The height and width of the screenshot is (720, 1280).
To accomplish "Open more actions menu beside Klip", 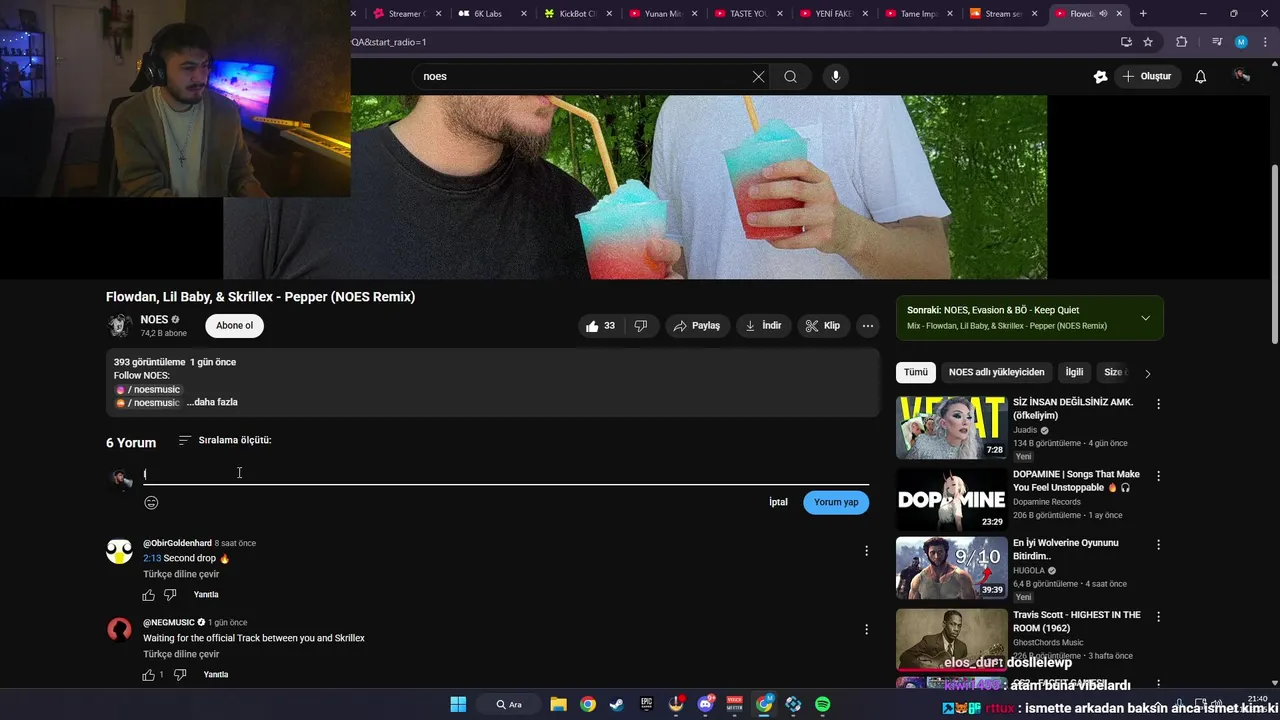I will [868, 326].
